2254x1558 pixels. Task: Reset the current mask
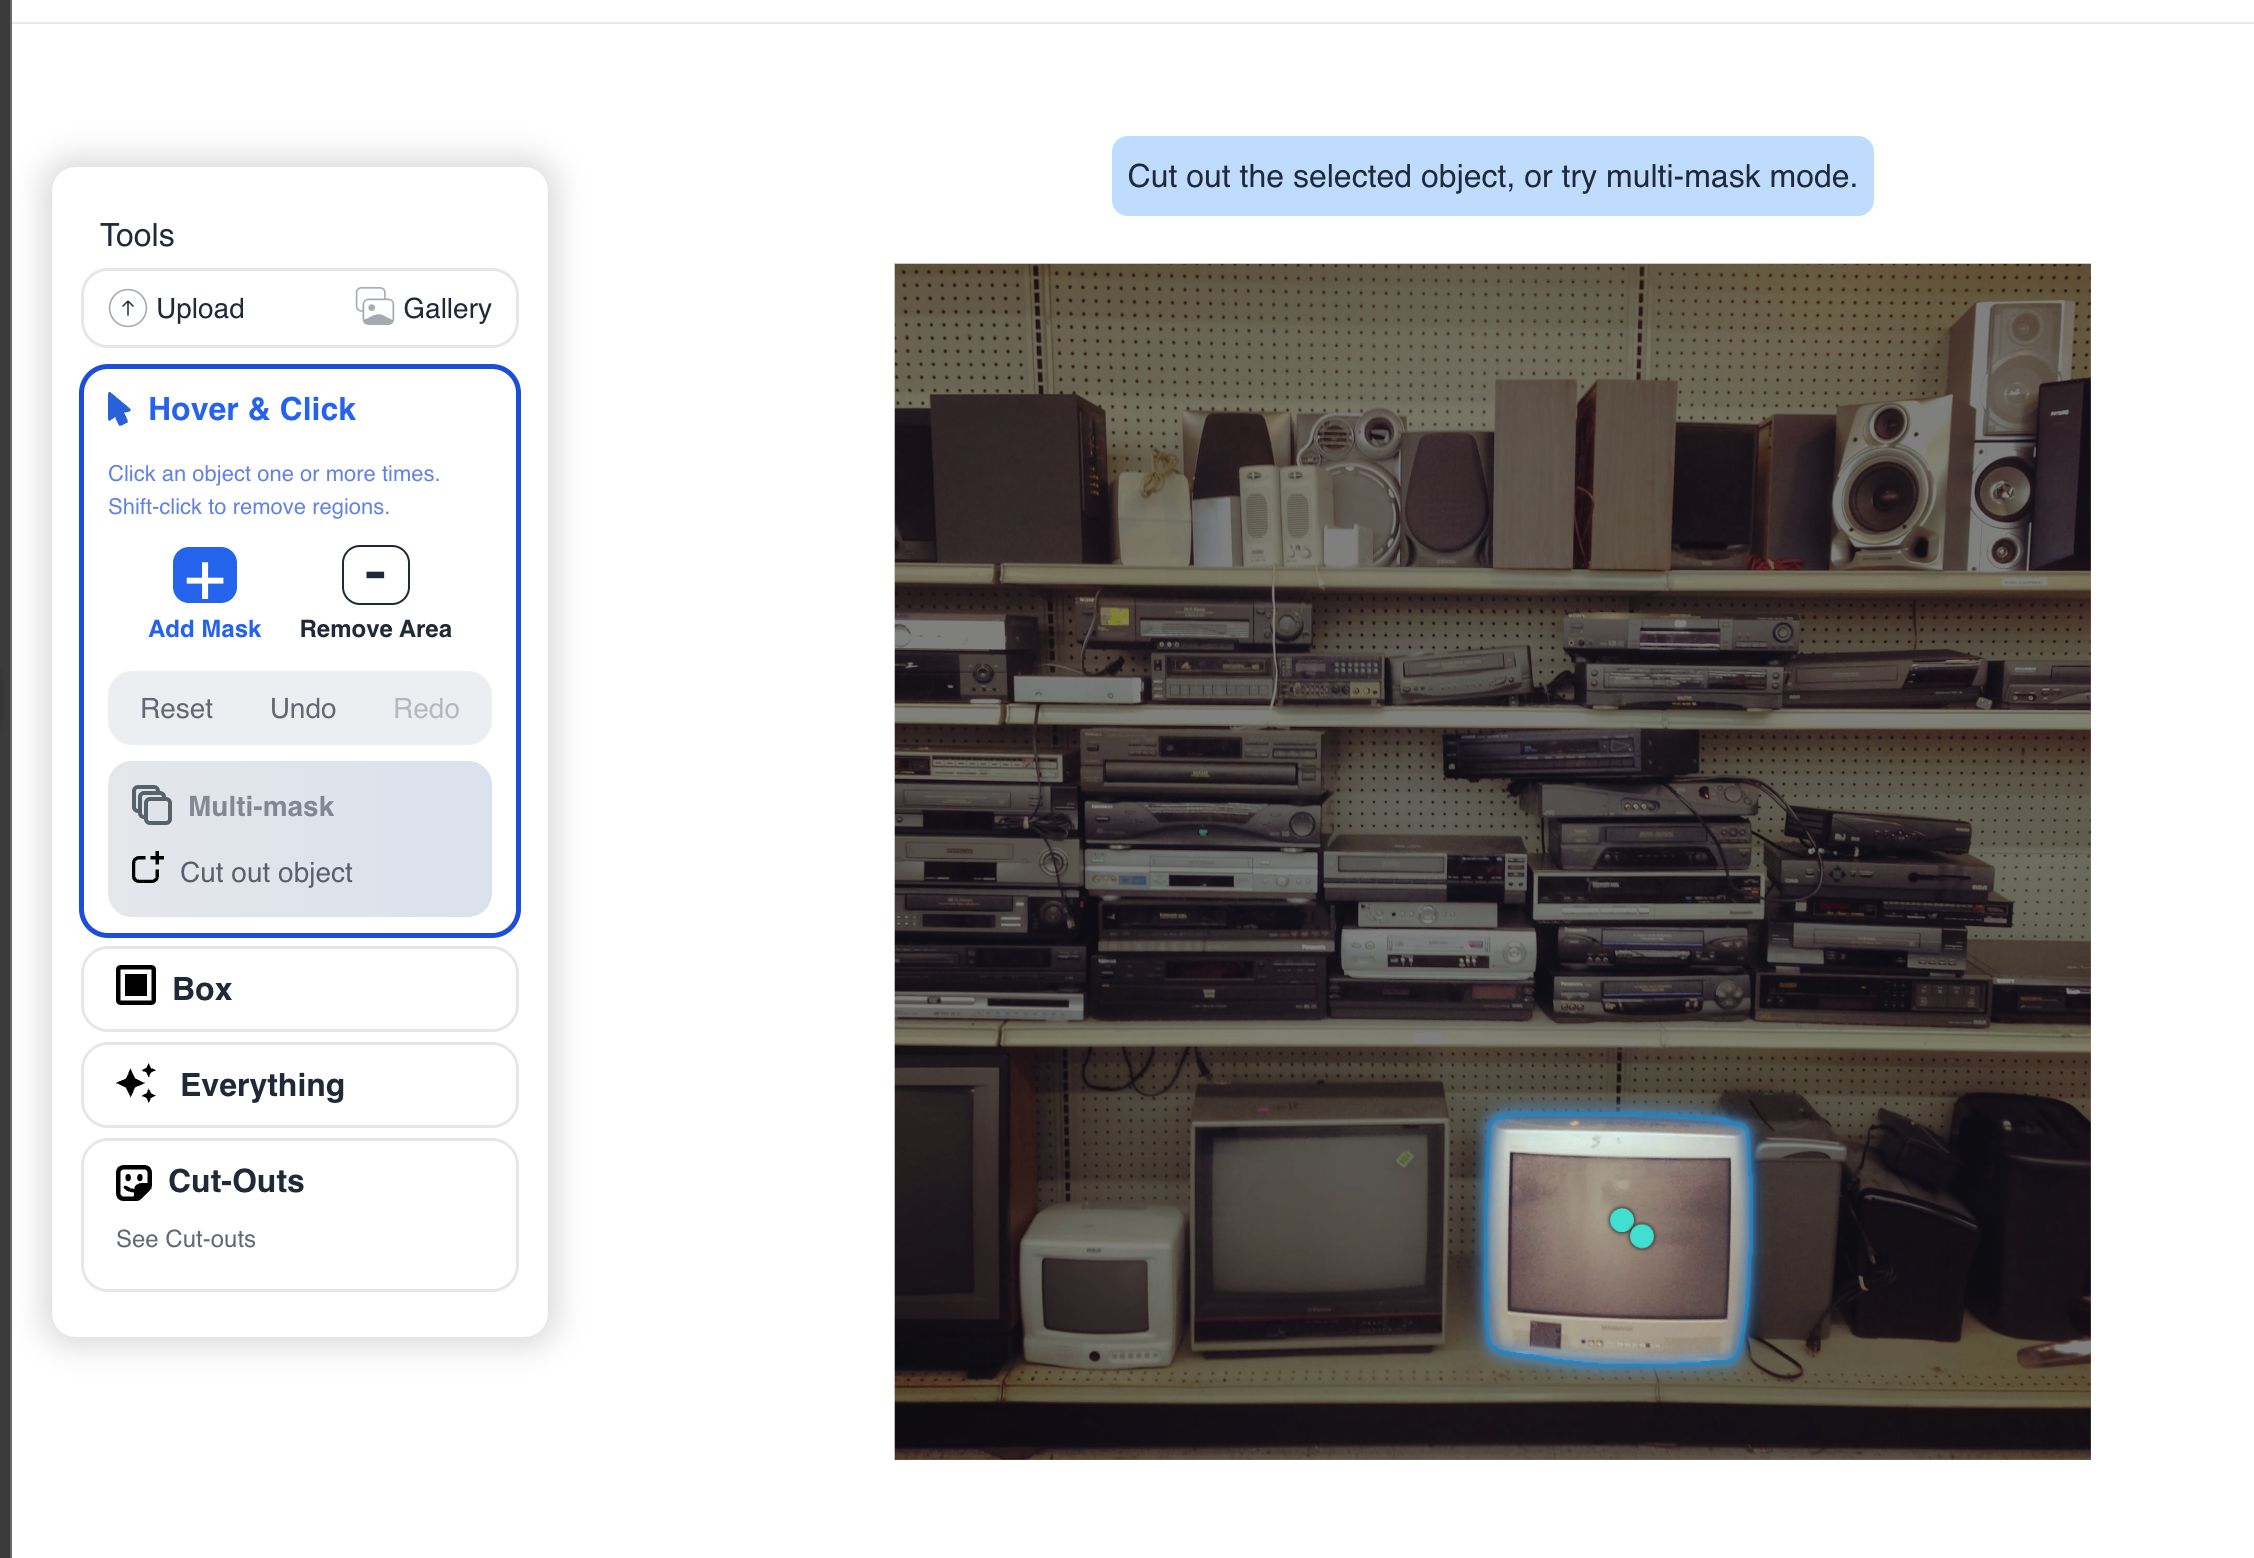click(177, 709)
